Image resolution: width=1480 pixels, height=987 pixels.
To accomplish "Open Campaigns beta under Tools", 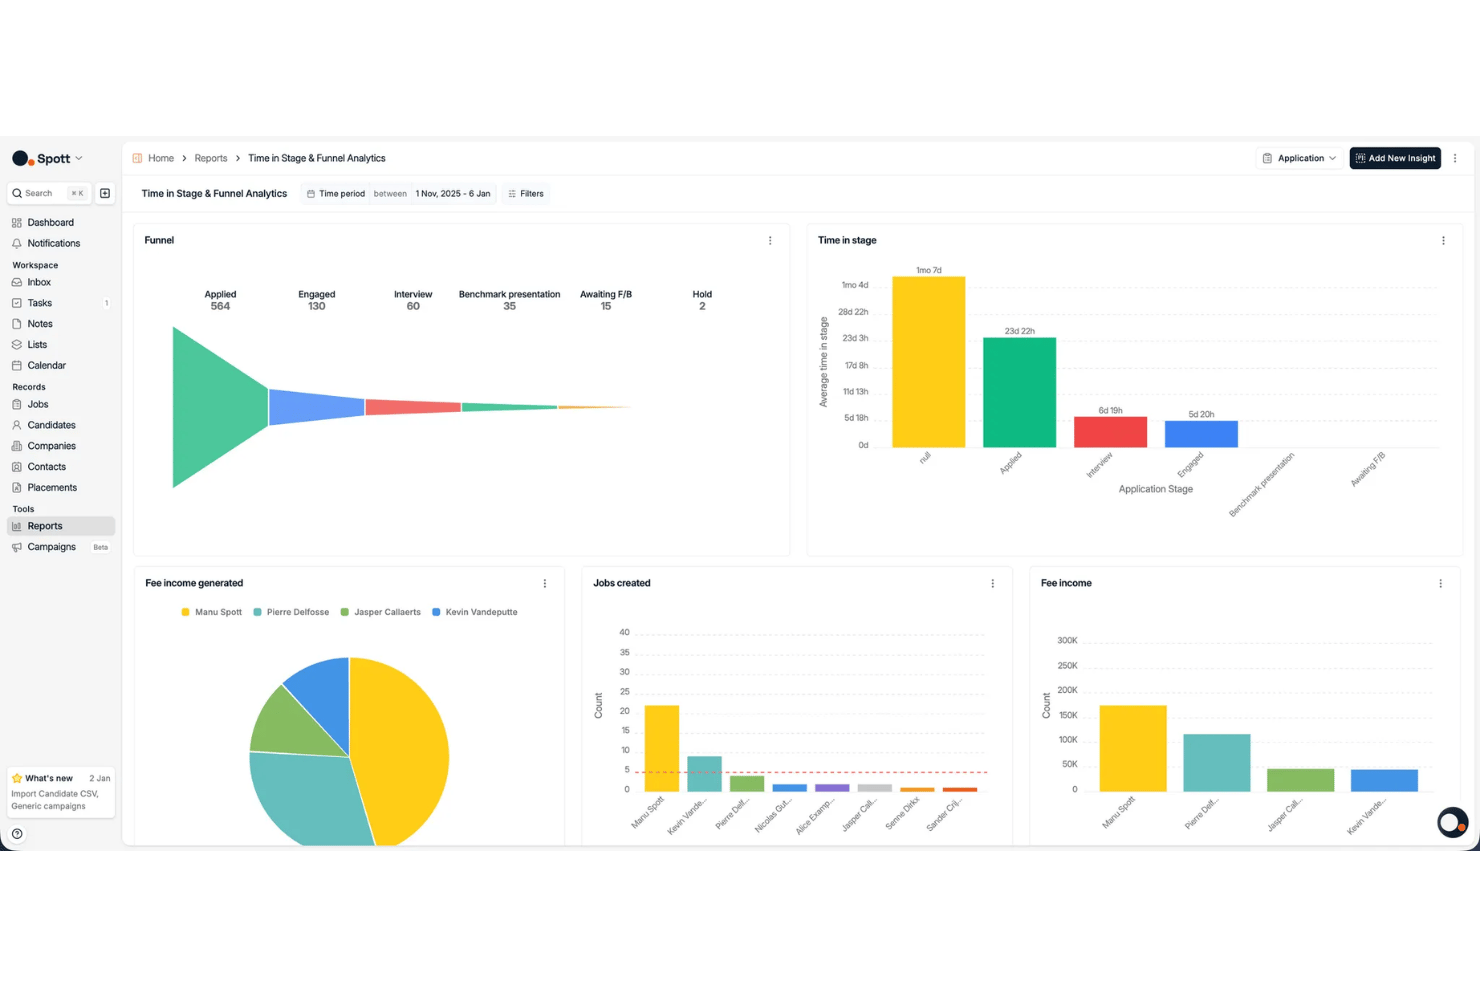I will pos(61,547).
